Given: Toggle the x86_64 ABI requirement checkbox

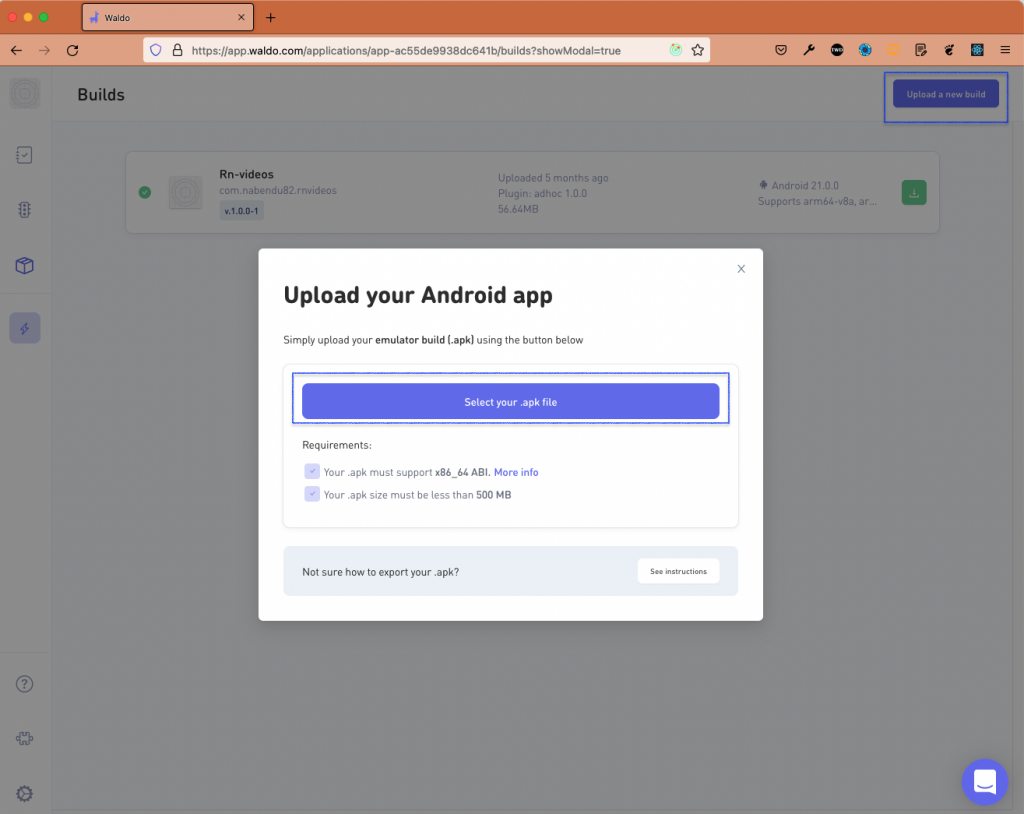Looking at the screenshot, I should 312,471.
